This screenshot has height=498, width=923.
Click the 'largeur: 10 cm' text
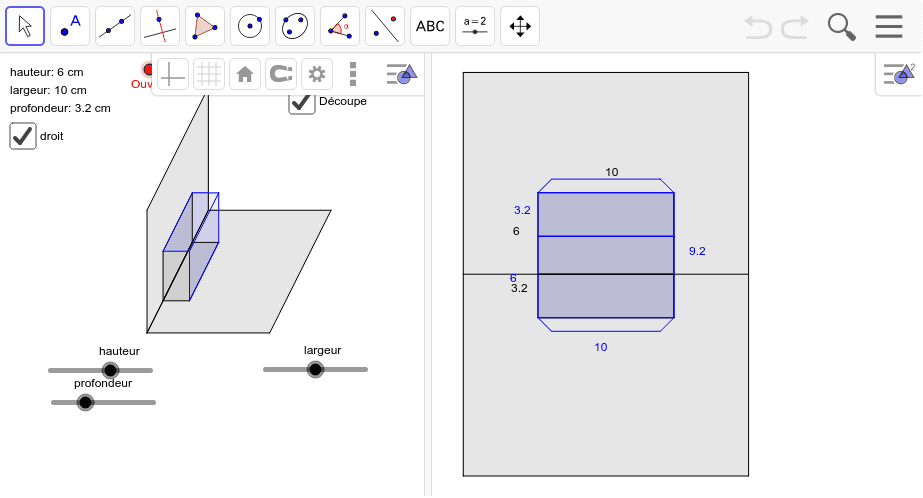point(48,90)
